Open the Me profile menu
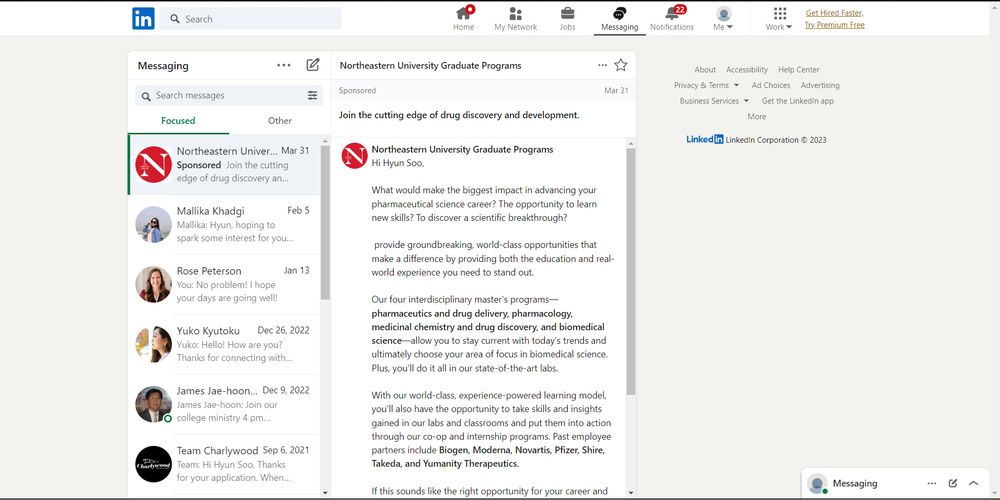Screen dimensions: 1000x500 click(723, 18)
